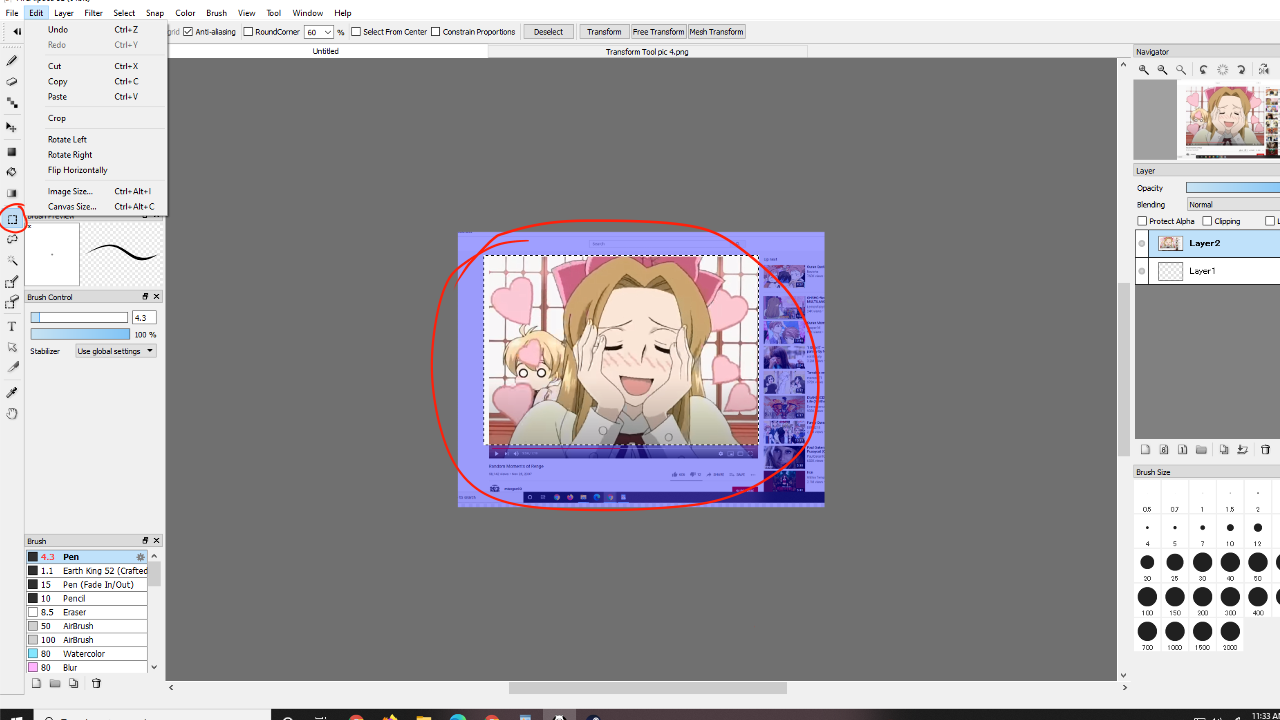This screenshot has height=720, width=1280.
Task: Open the RoundCorner percentage dropdown
Action: tap(328, 32)
